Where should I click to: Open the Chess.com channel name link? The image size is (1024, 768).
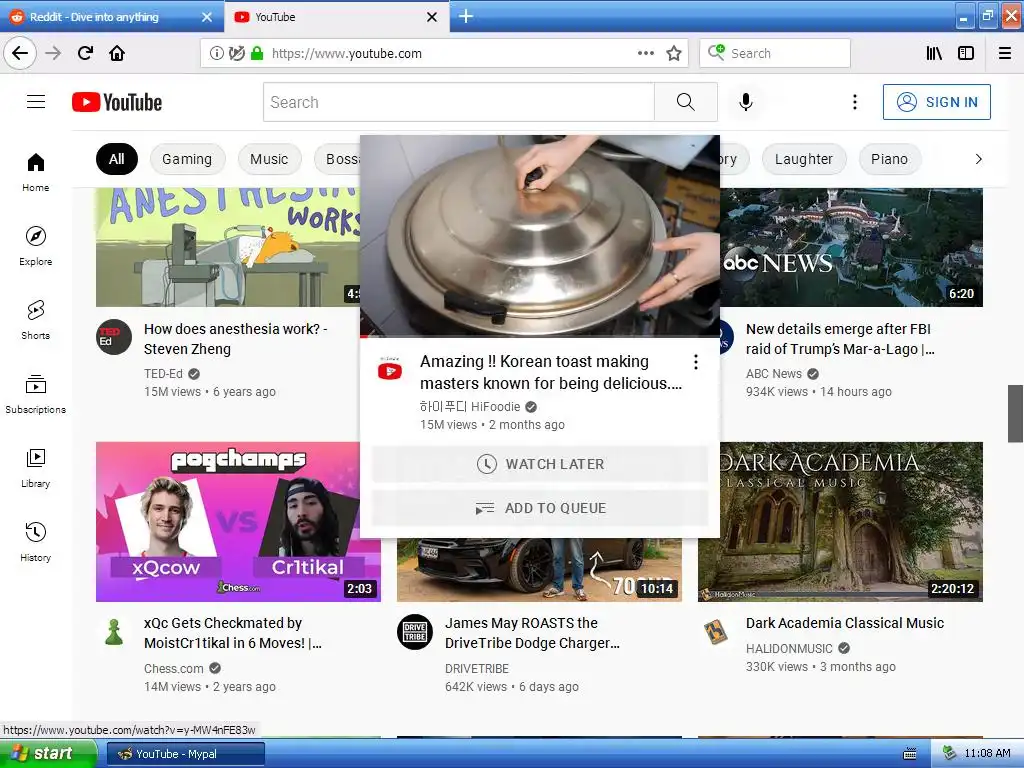174,668
